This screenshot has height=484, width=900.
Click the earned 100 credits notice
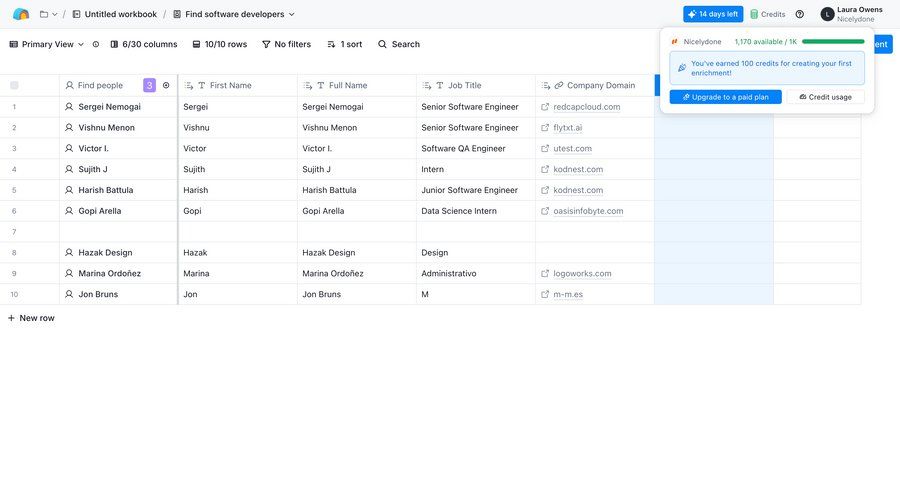[767, 68]
